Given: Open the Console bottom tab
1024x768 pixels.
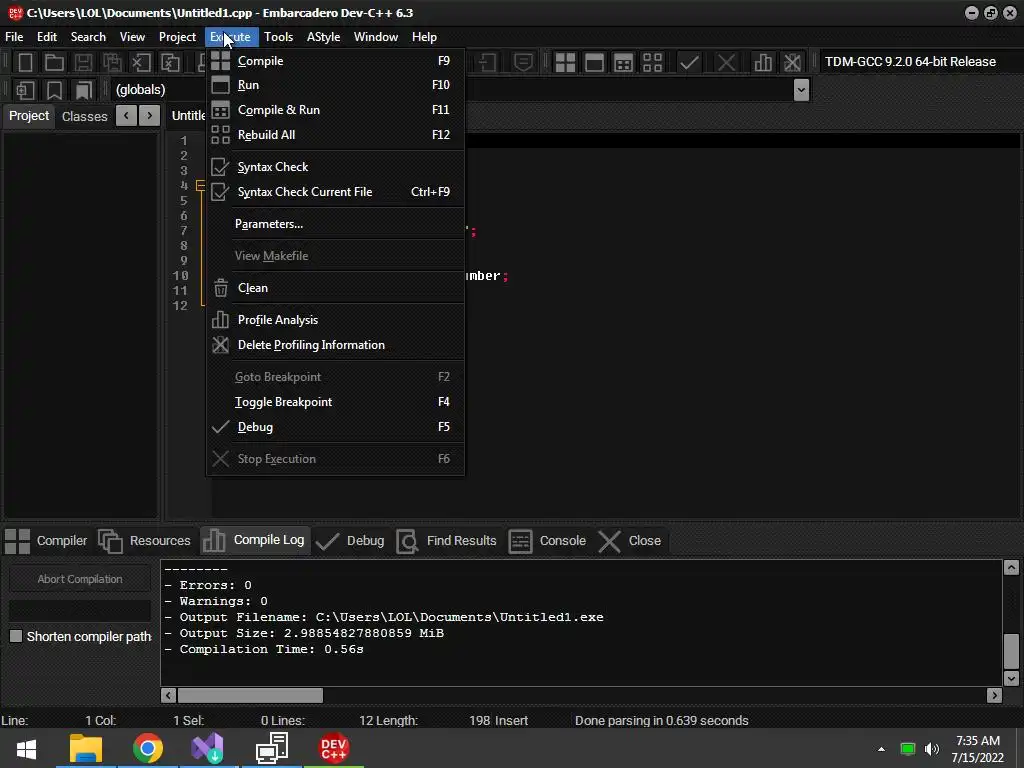Looking at the screenshot, I should click(x=547, y=541).
